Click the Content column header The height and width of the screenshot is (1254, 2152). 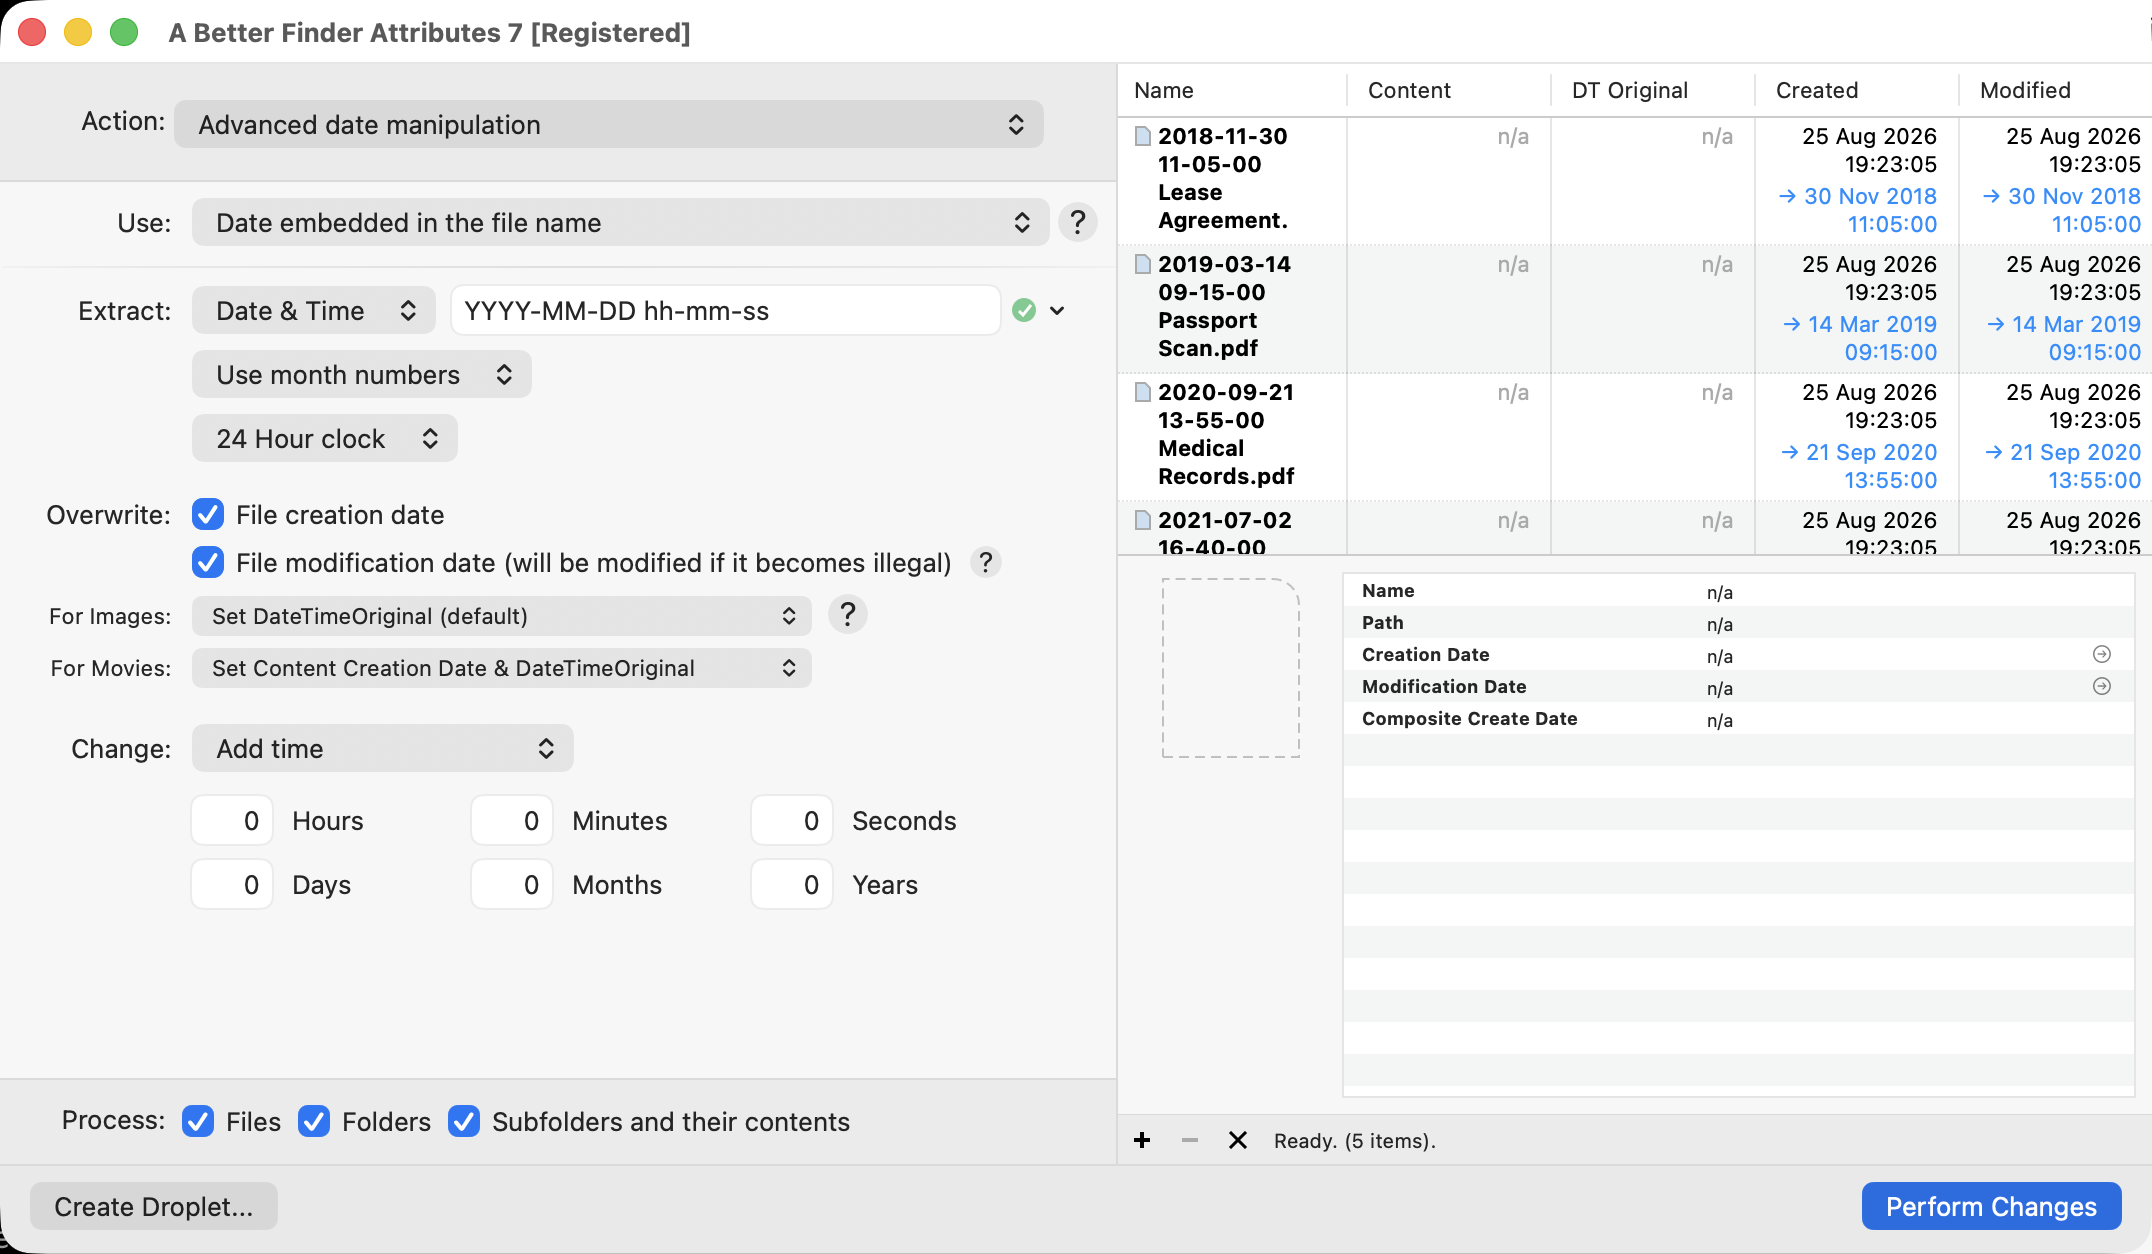pyautogui.click(x=1449, y=90)
